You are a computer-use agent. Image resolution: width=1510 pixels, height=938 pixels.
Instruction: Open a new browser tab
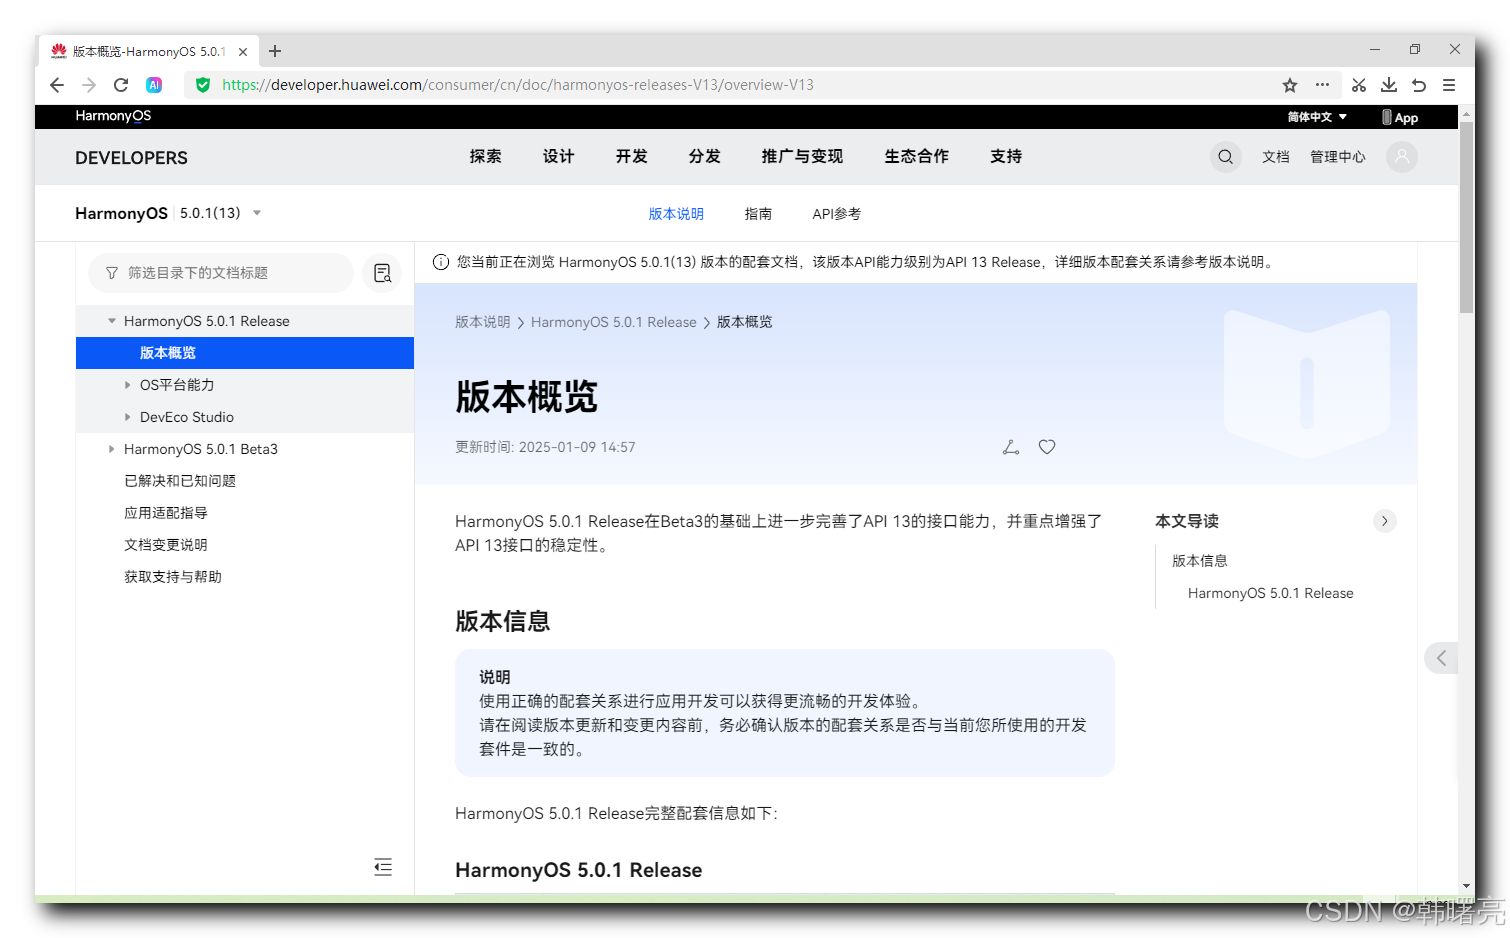point(275,51)
